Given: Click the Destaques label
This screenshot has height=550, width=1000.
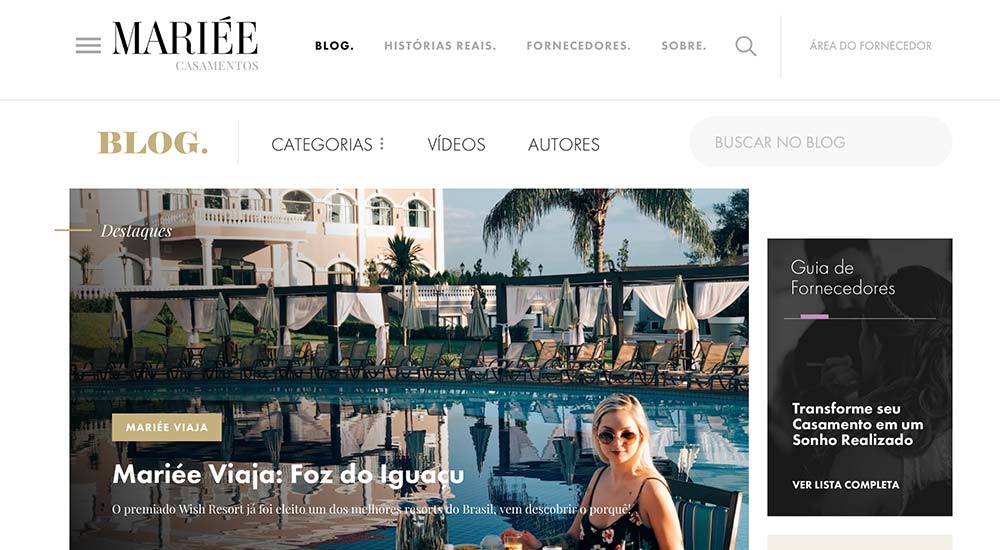Looking at the screenshot, I should click(x=136, y=230).
